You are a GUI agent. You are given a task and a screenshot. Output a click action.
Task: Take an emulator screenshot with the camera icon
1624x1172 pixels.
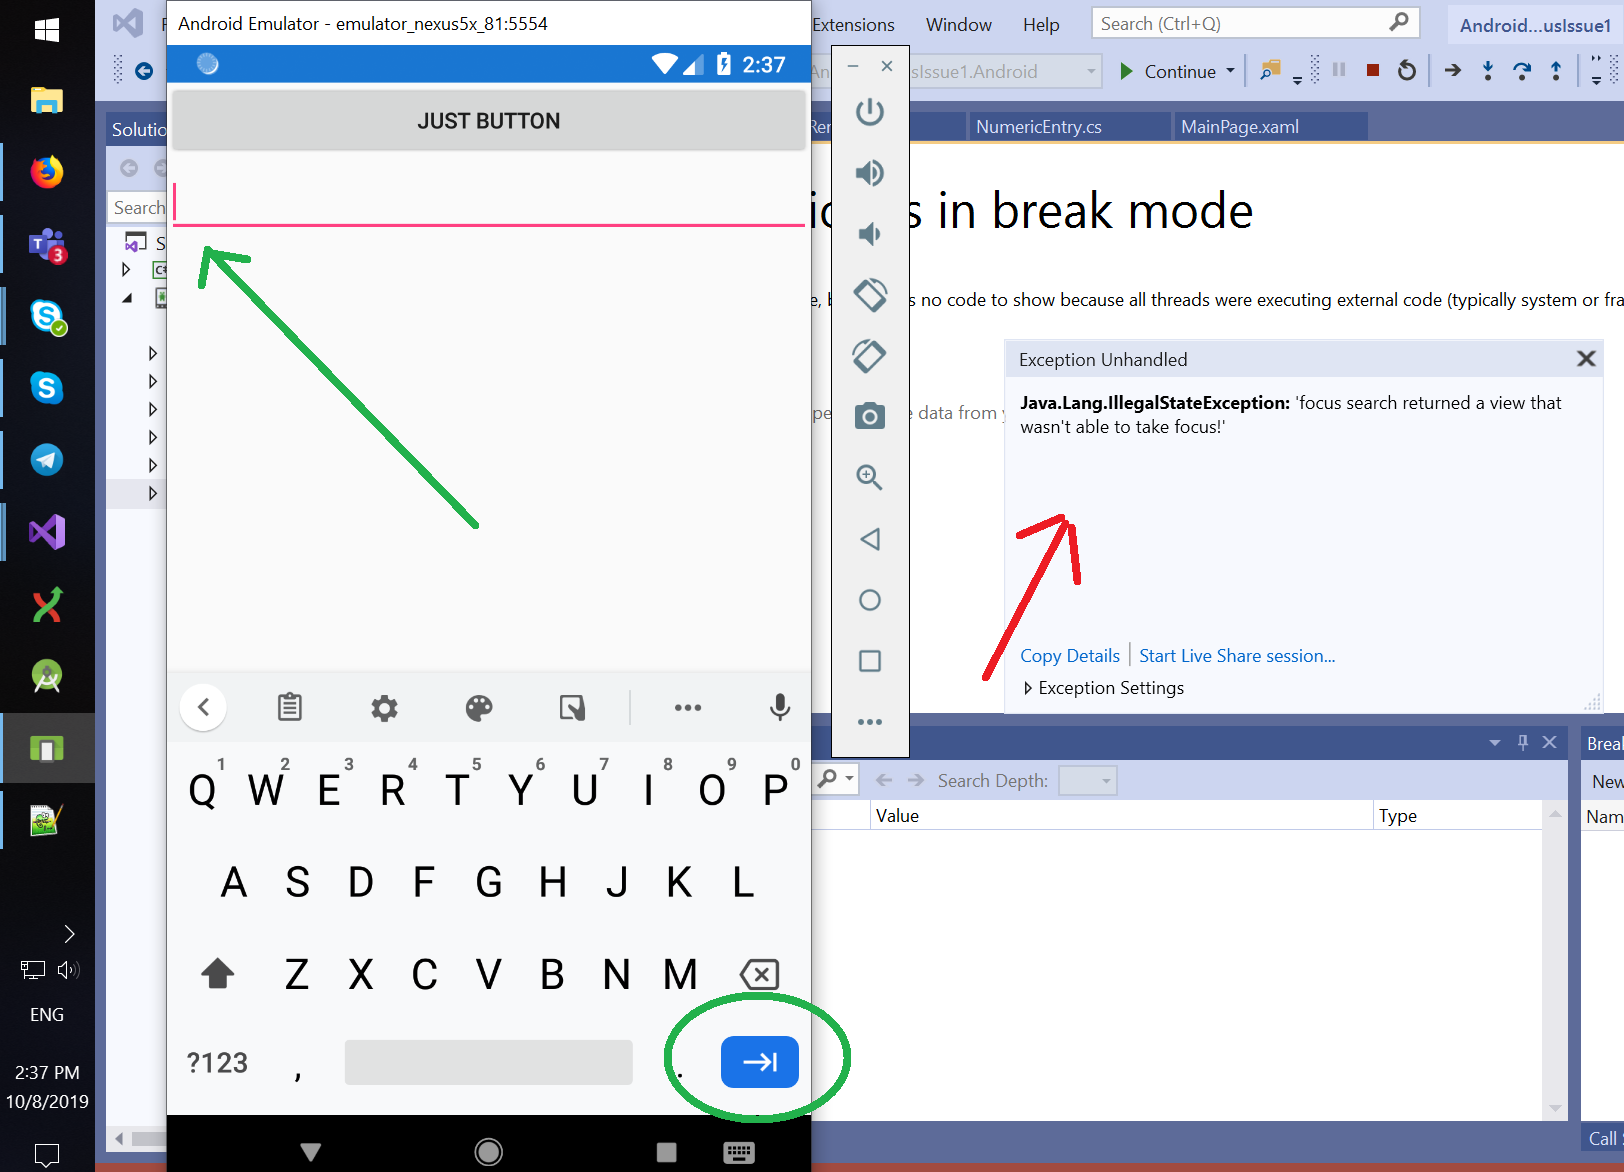point(870,416)
